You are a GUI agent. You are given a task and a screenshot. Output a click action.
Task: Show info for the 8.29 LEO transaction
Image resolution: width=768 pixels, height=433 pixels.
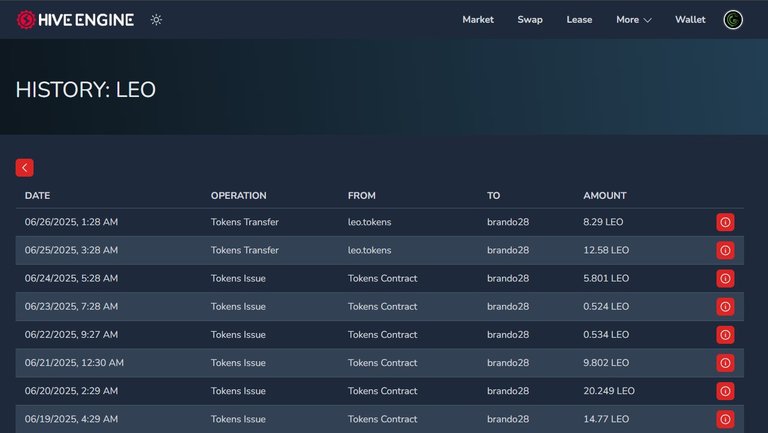tap(725, 222)
